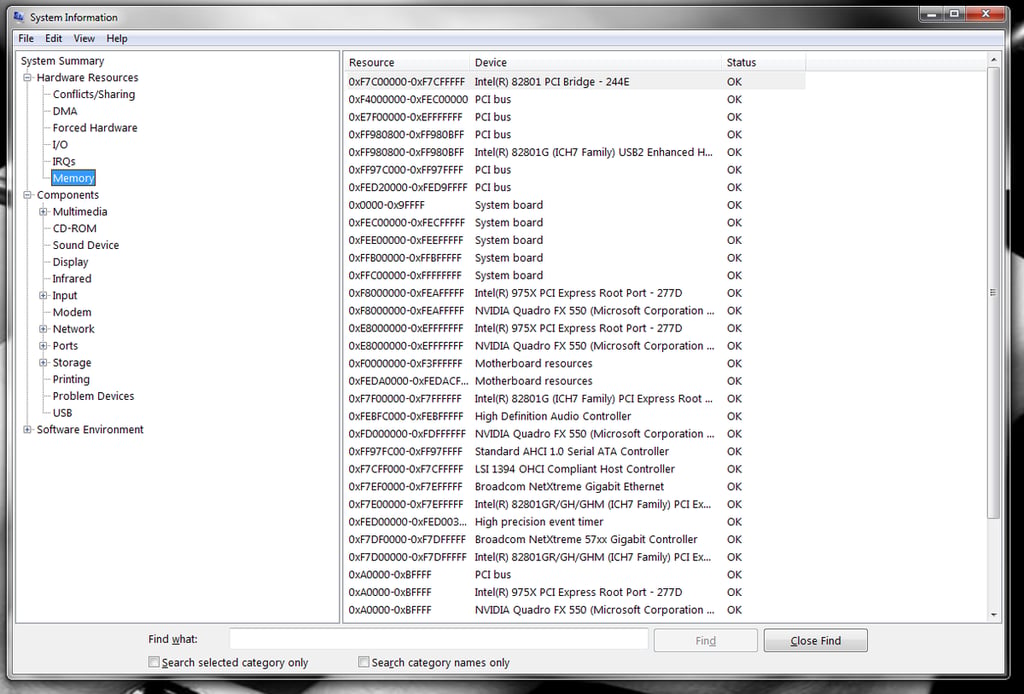The image size is (1024, 694).
Task: Select the 0xF4000000-0xFEC00000 PCI bus row
Action: 575,99
